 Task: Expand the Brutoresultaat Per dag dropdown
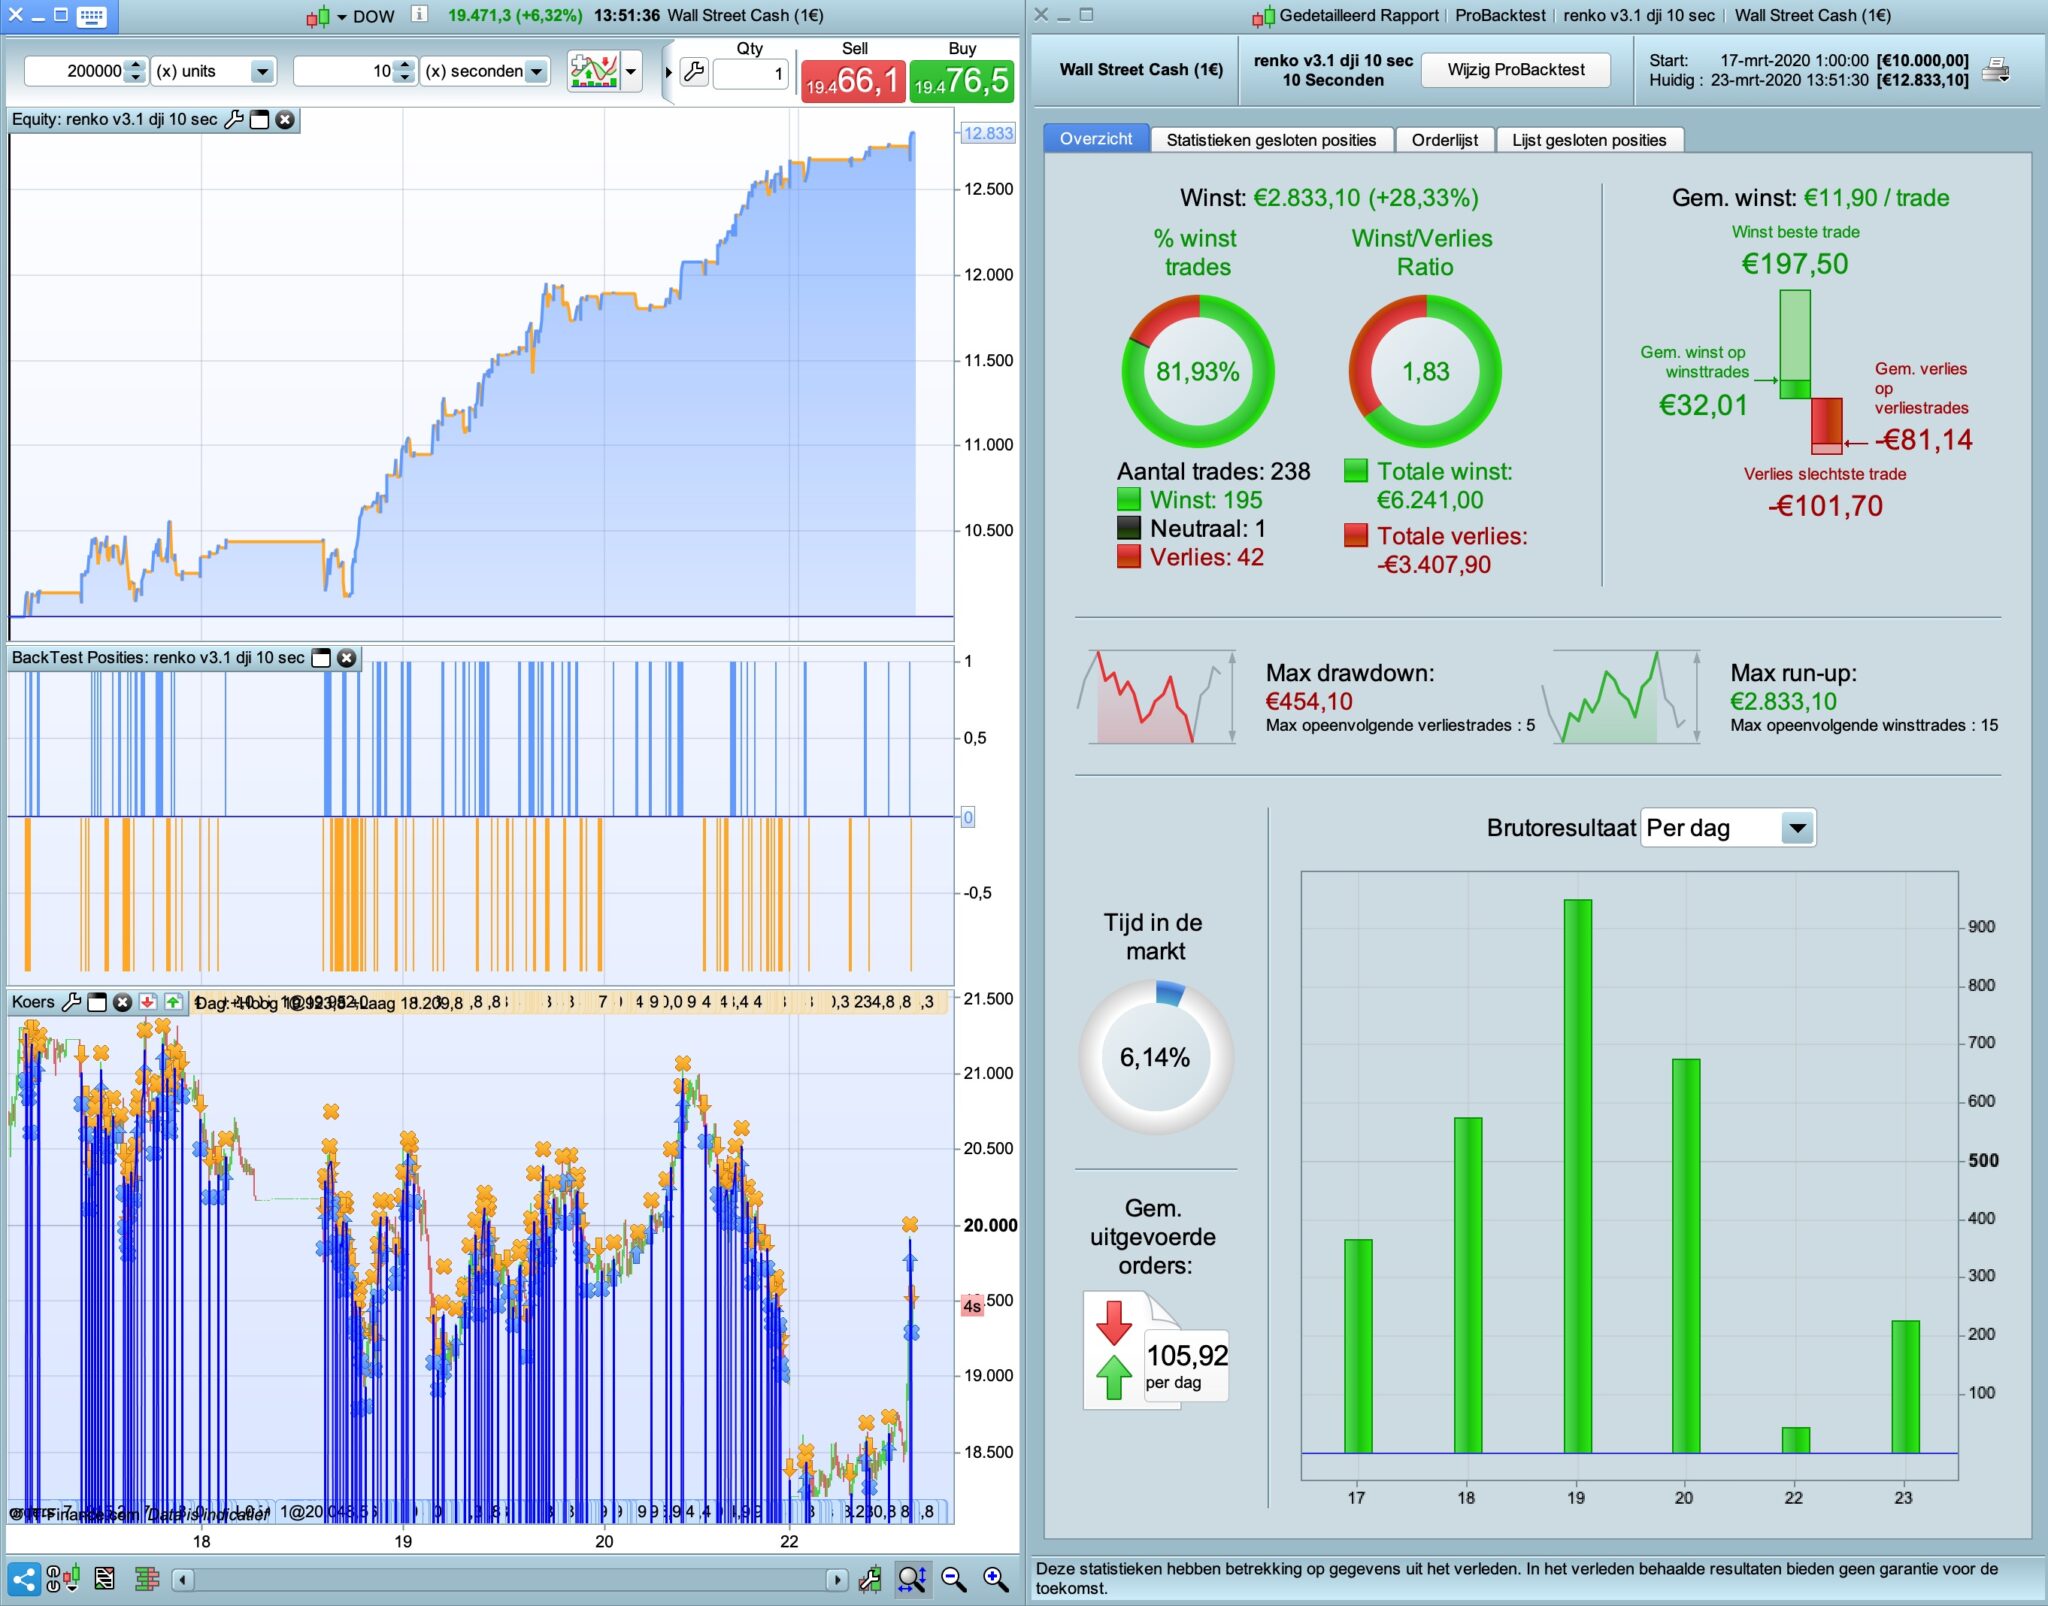1797,828
